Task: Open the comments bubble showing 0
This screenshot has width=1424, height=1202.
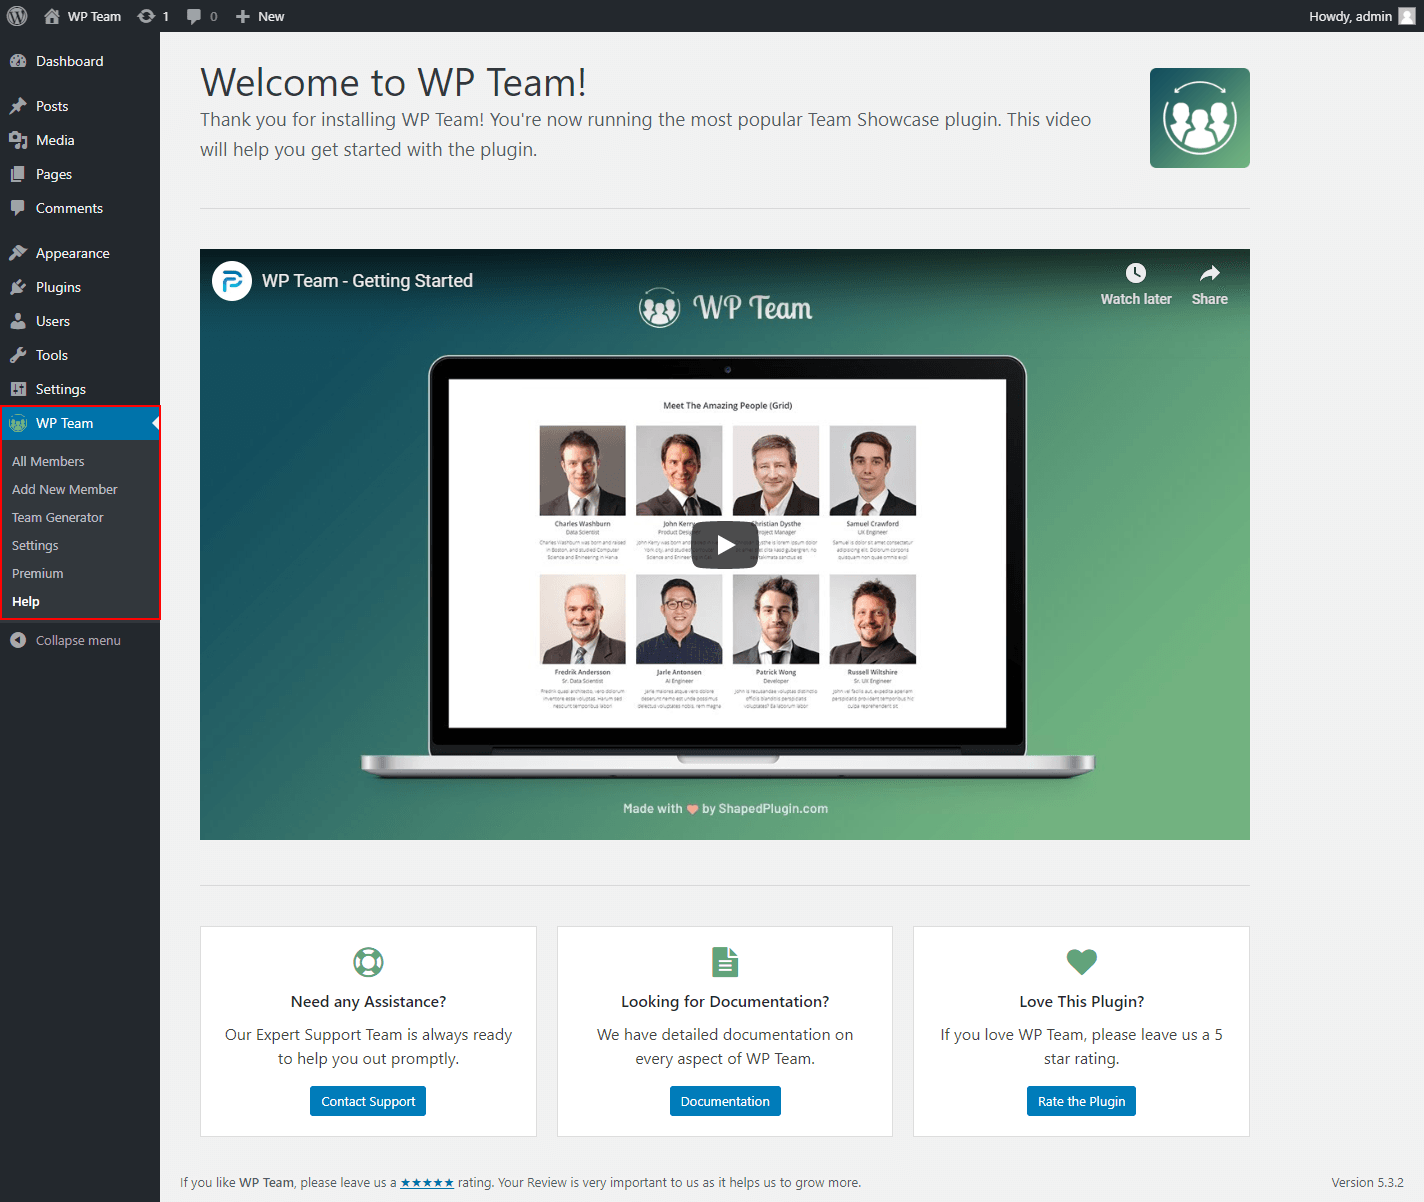Action: 202,16
